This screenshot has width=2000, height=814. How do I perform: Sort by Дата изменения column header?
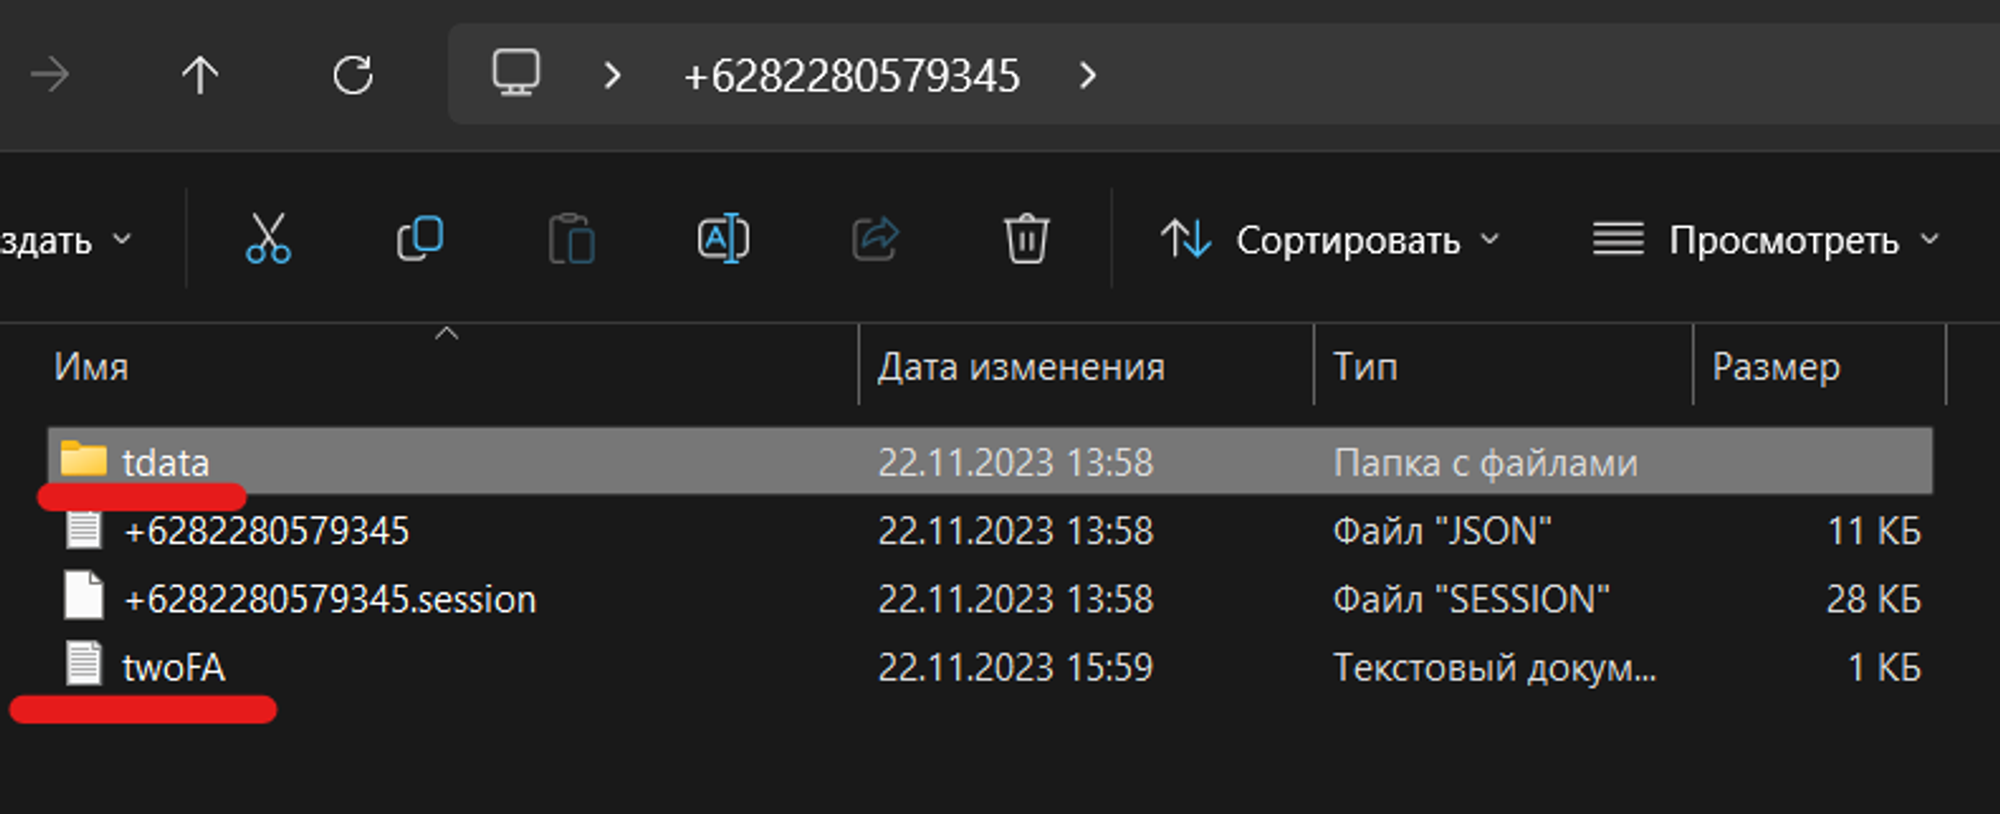pyautogui.click(x=1021, y=367)
